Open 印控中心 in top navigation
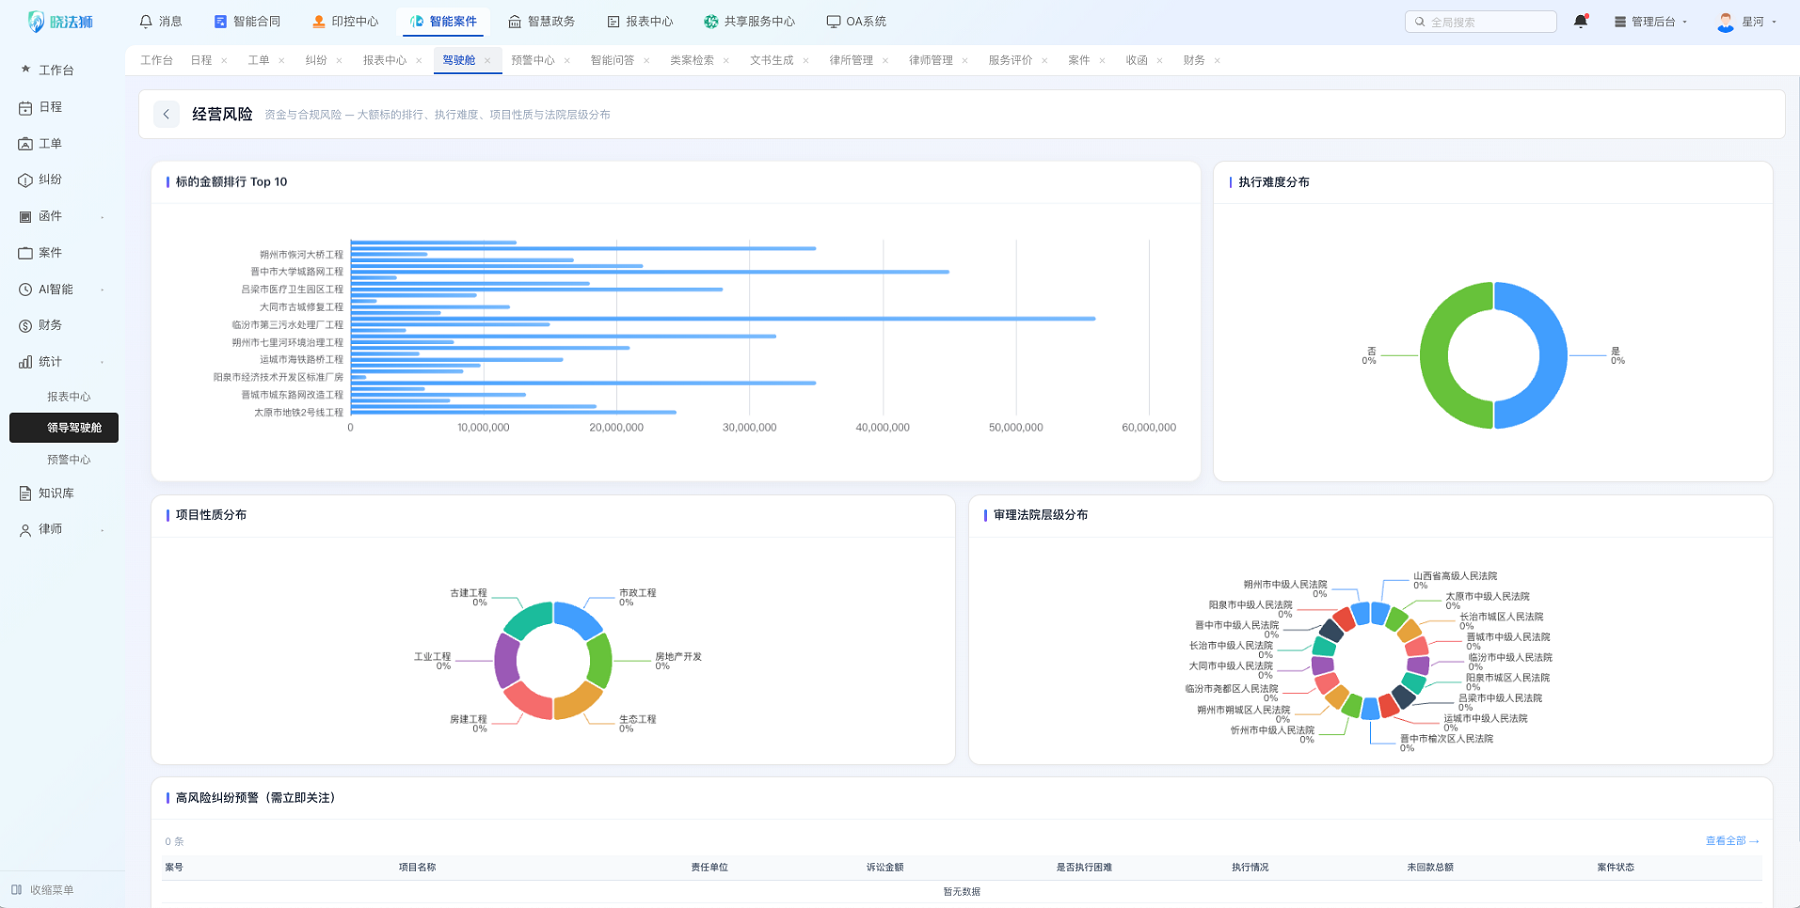Viewport: 1800px width, 908px height. click(345, 21)
